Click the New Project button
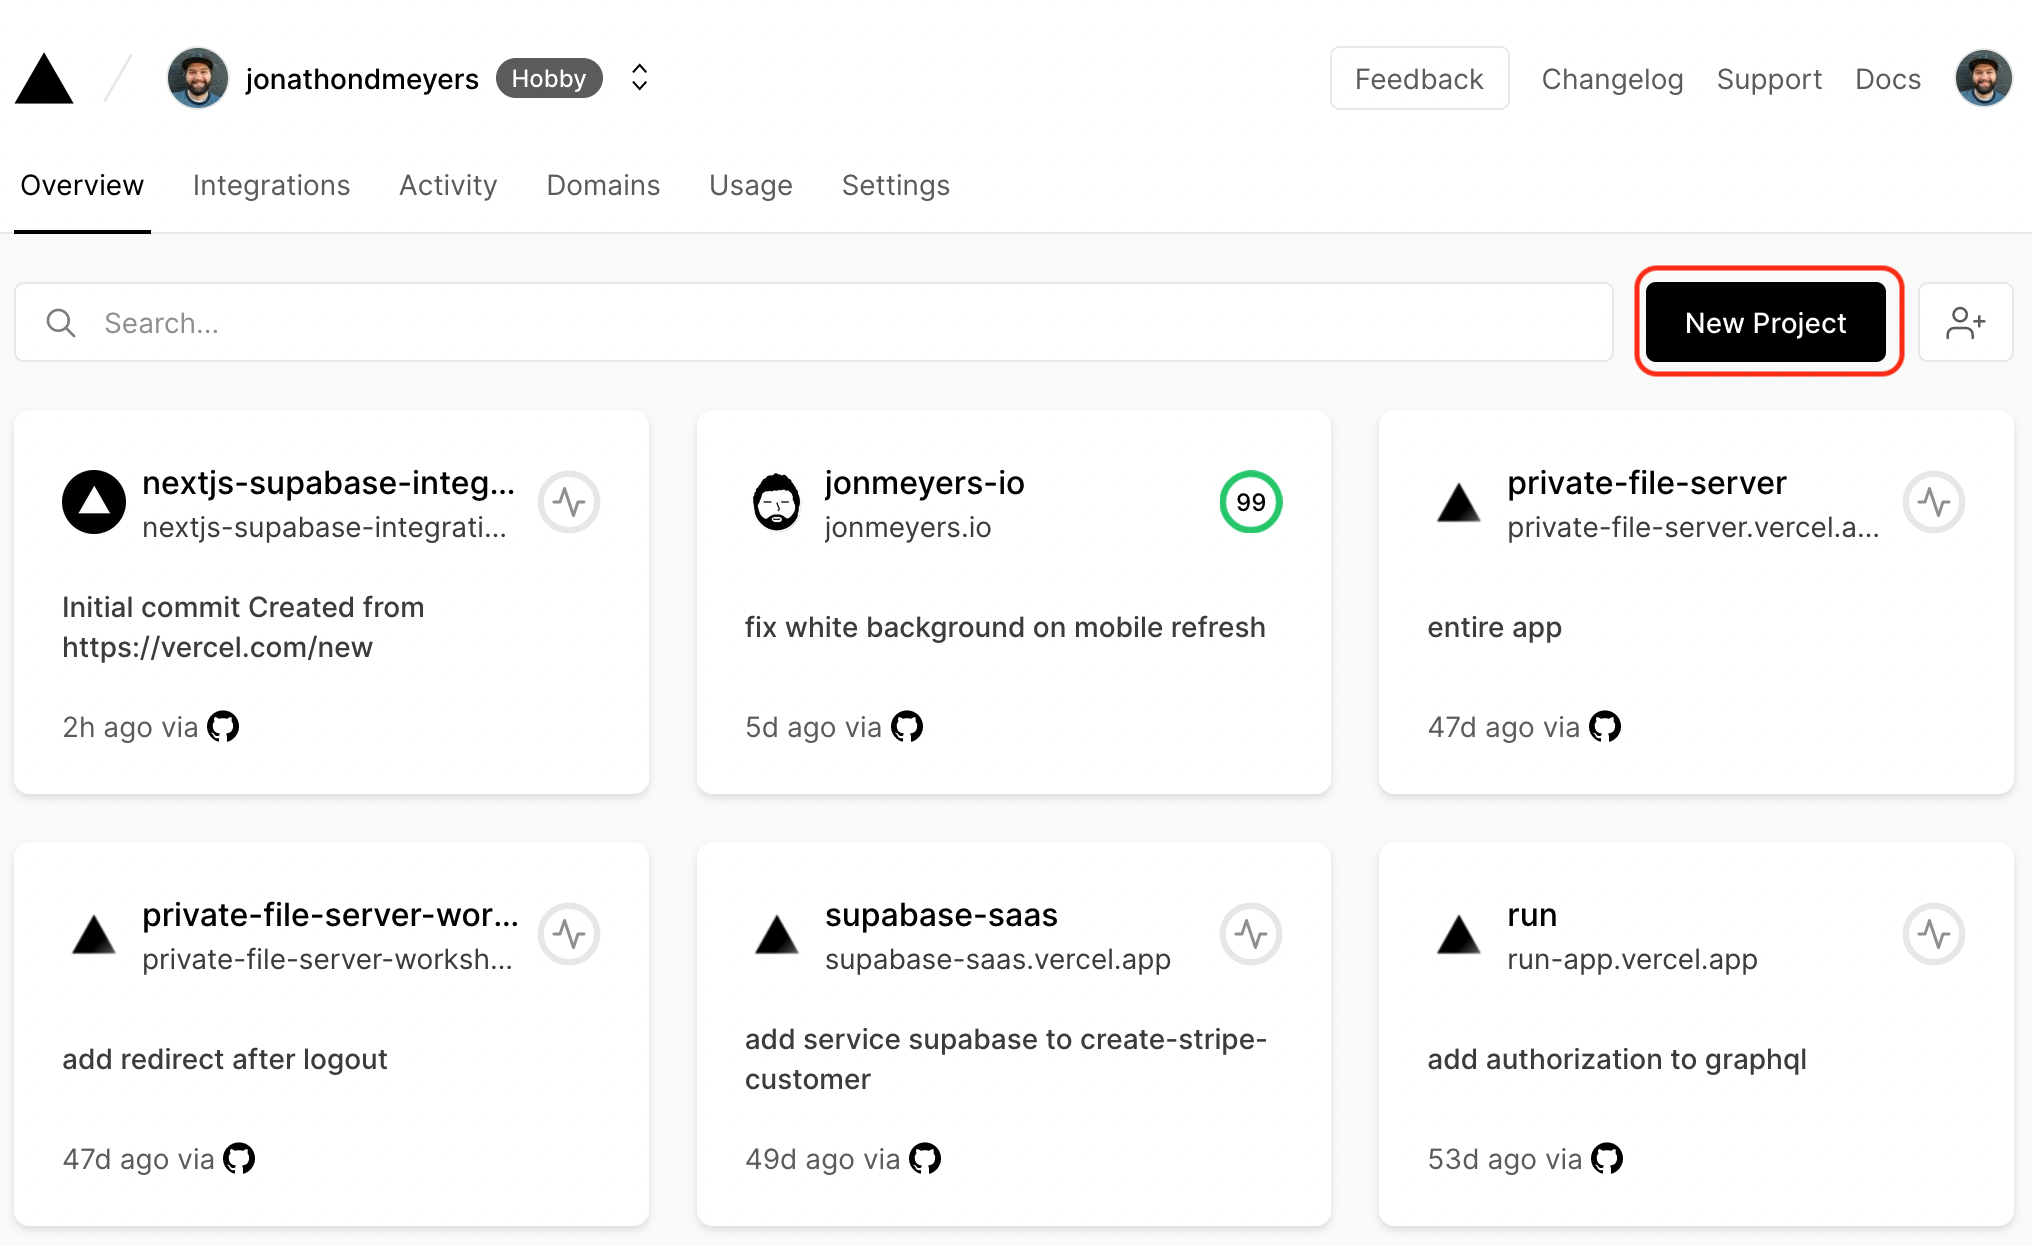Viewport: 2032px width, 1246px height. 1766,322
